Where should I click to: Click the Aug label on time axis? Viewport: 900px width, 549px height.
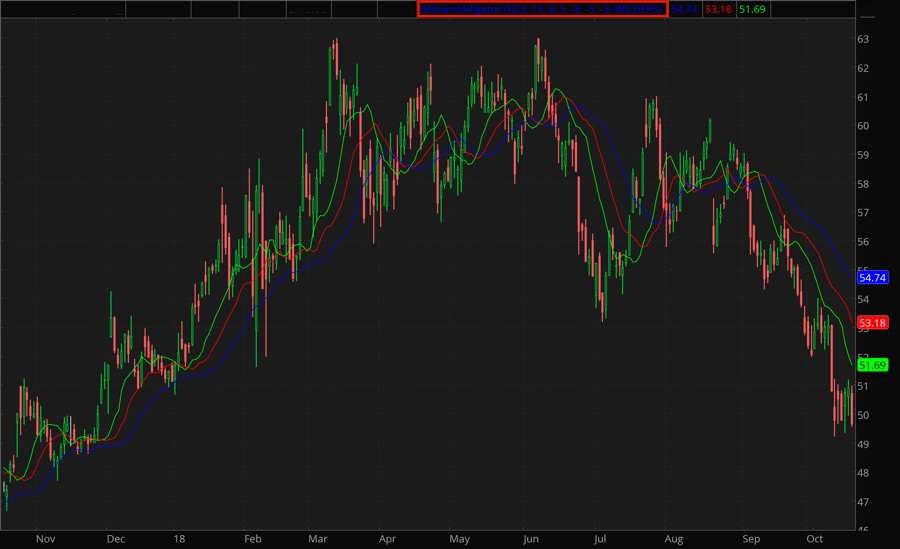coord(673,538)
